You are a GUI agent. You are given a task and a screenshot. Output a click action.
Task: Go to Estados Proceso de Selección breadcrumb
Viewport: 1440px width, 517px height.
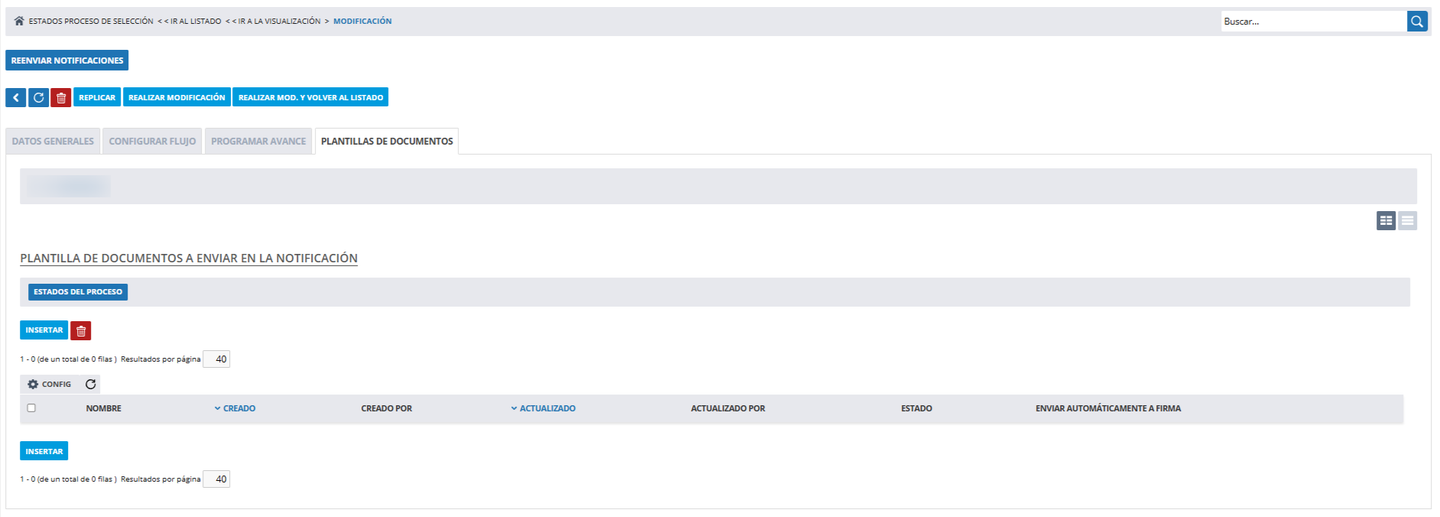point(91,21)
